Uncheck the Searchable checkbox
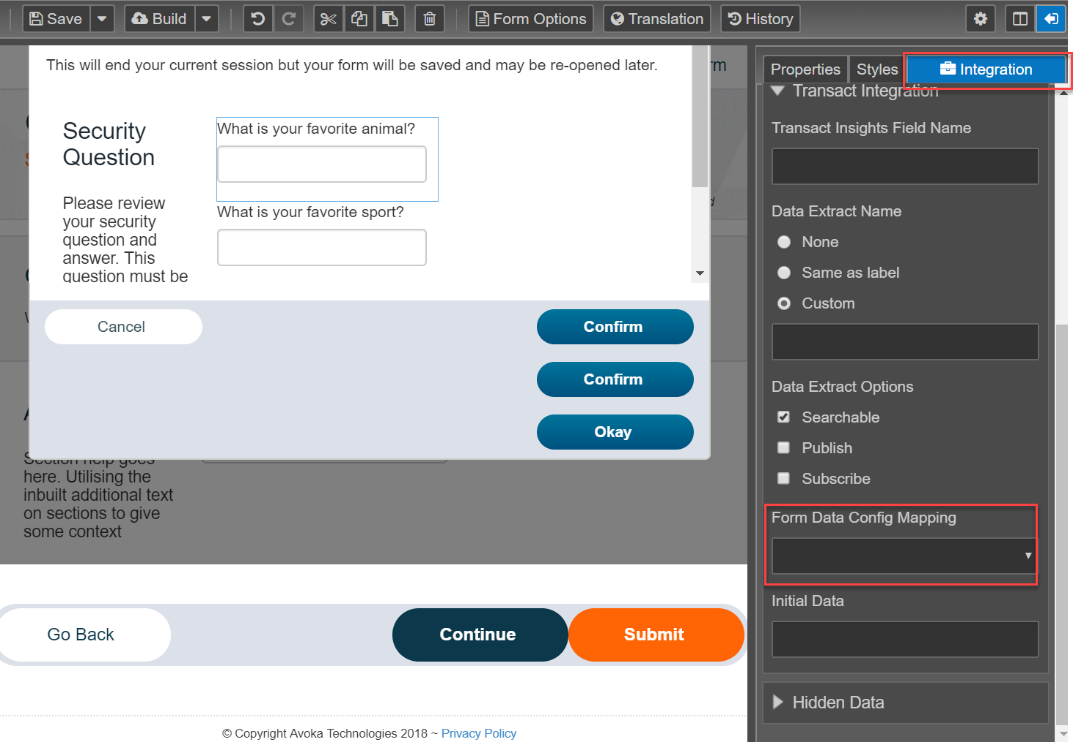The height and width of the screenshot is (742, 1073). click(x=784, y=417)
